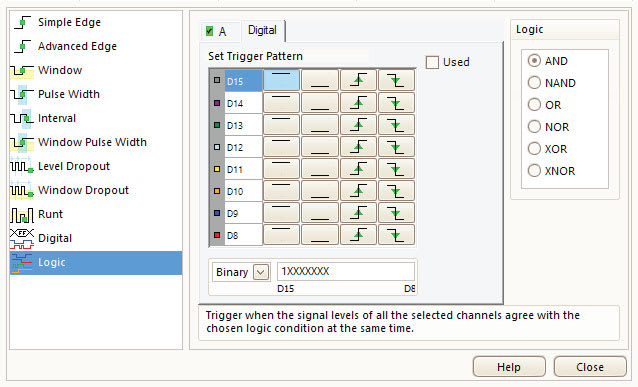Select the Simple Edge trigger type
Image resolution: width=638 pixels, height=387 pixels.
pyautogui.click(x=96, y=22)
